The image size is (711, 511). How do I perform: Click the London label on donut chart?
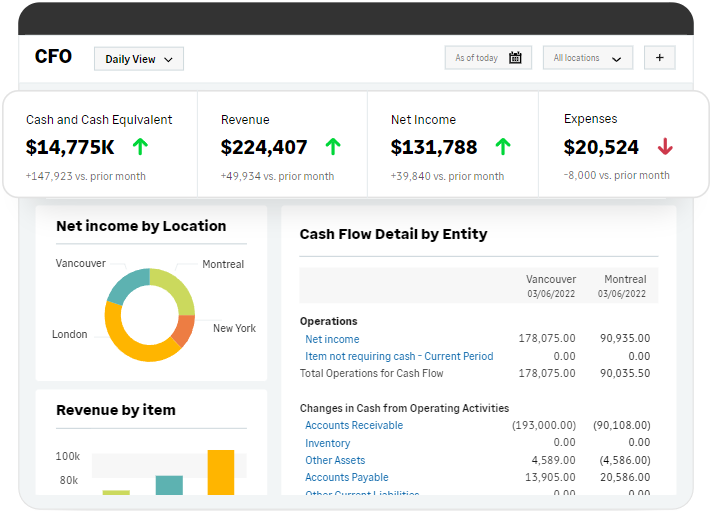click(69, 335)
